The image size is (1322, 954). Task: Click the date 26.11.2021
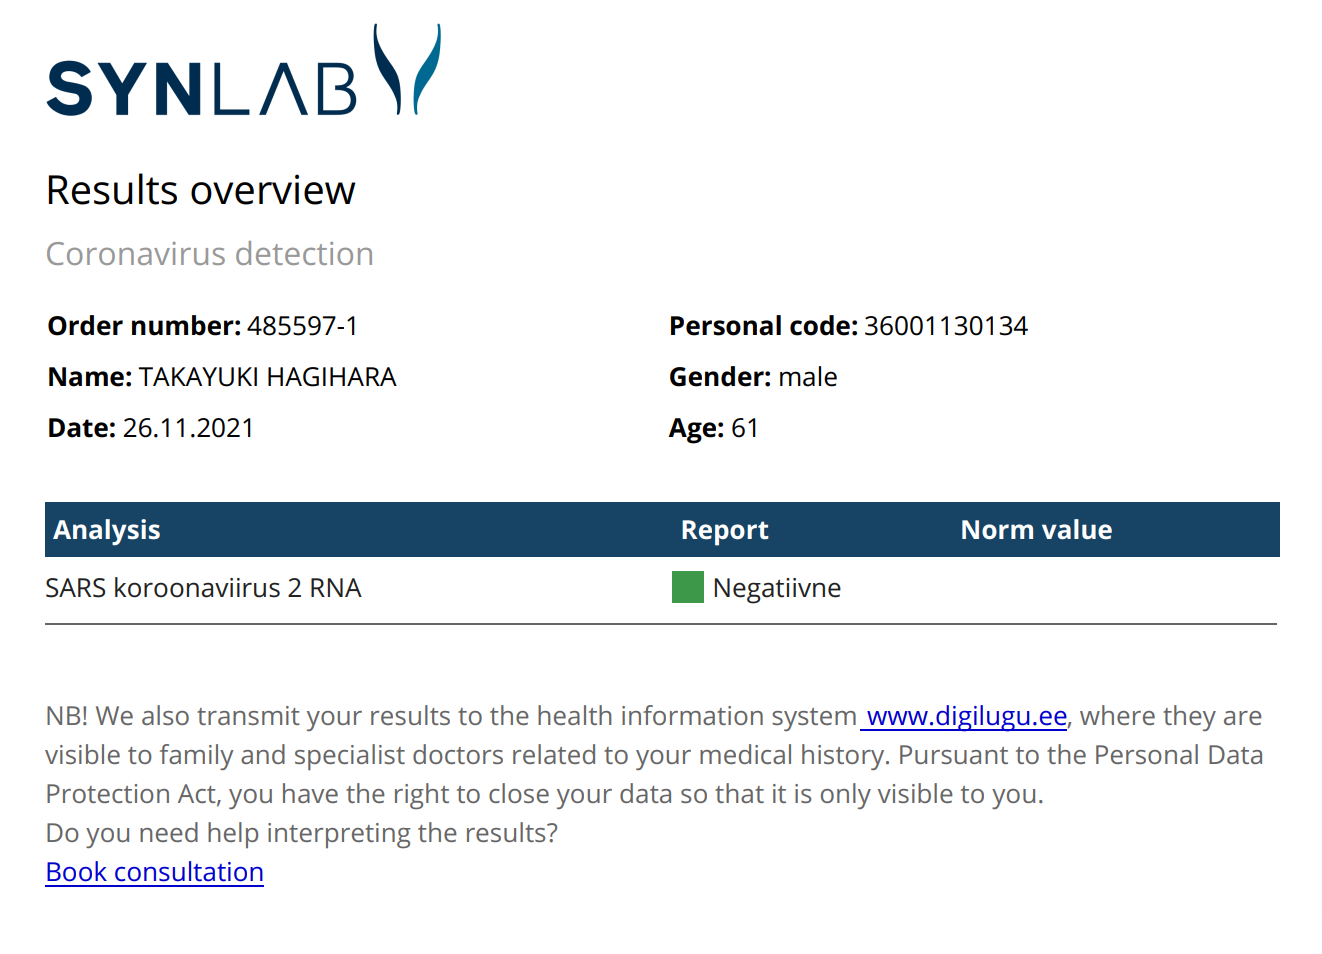click(189, 428)
